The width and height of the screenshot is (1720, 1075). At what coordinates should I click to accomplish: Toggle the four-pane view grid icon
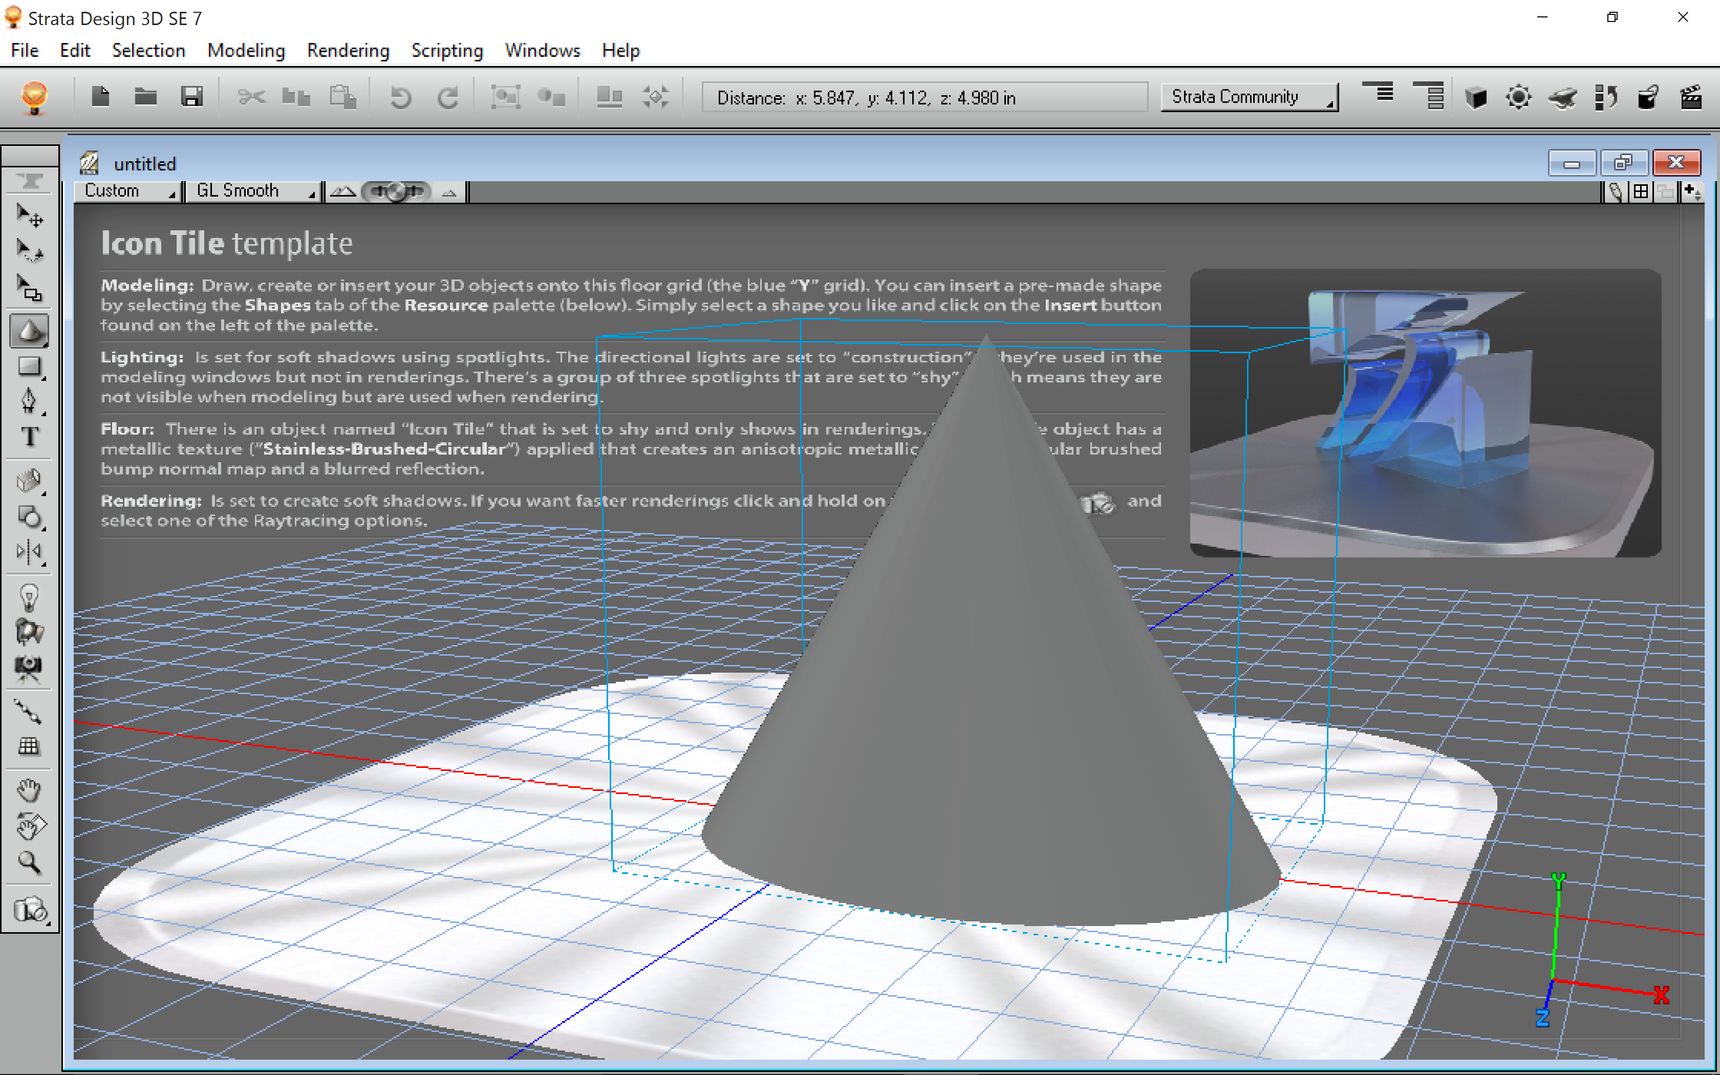click(1641, 192)
